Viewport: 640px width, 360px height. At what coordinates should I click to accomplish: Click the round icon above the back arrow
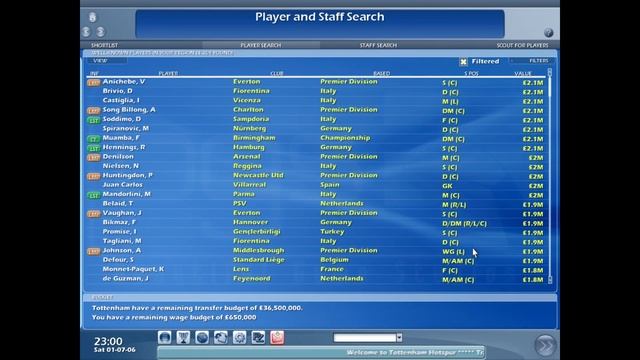(93, 17)
